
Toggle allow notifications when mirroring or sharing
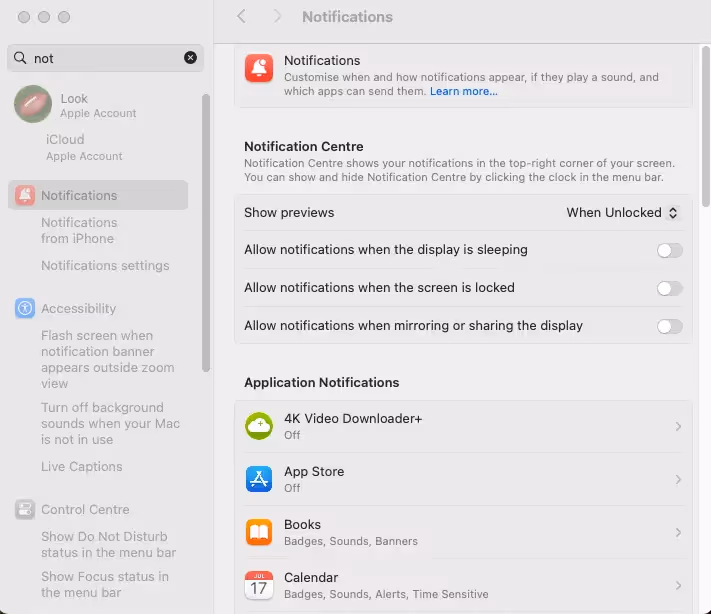point(670,326)
